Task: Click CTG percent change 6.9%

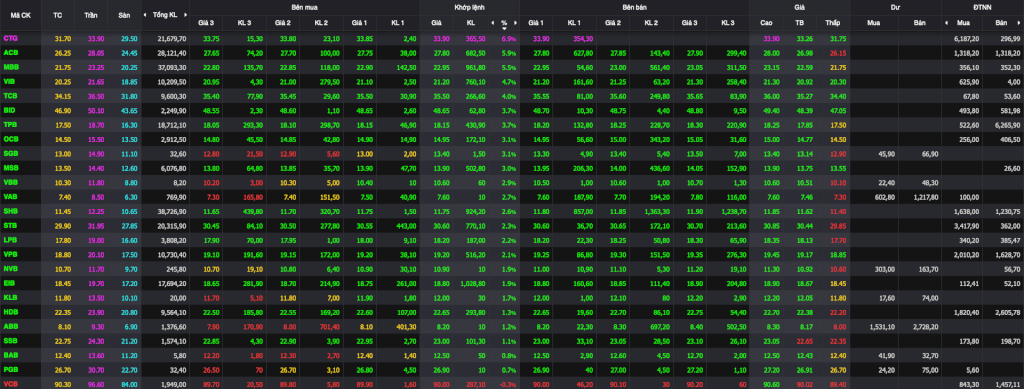Action: [509, 39]
